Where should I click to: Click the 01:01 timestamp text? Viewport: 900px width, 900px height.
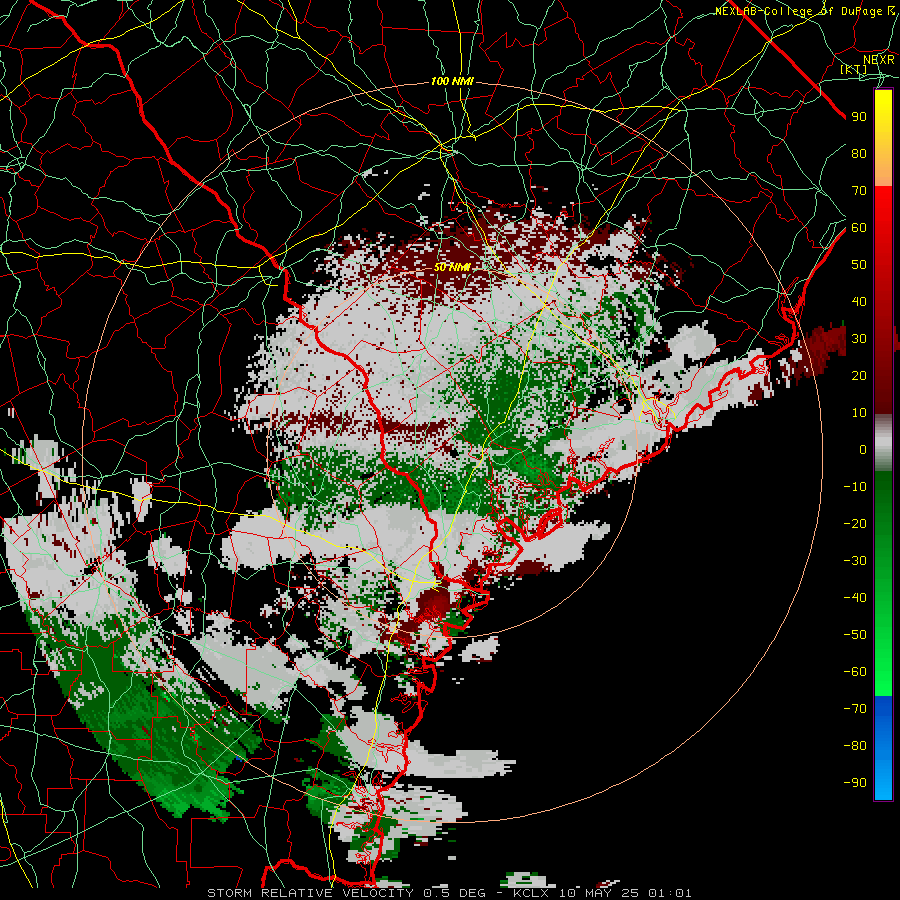point(670,893)
